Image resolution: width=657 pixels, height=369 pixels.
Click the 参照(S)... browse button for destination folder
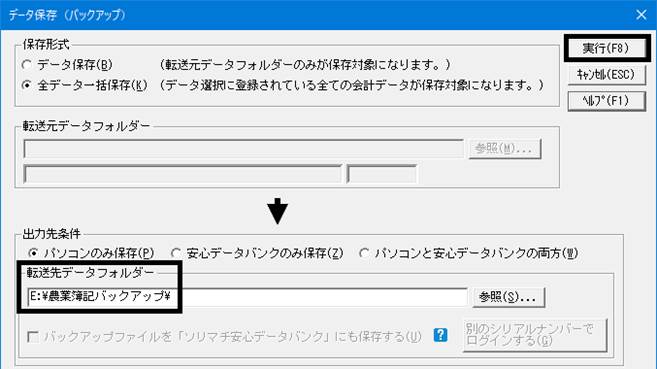point(508,297)
